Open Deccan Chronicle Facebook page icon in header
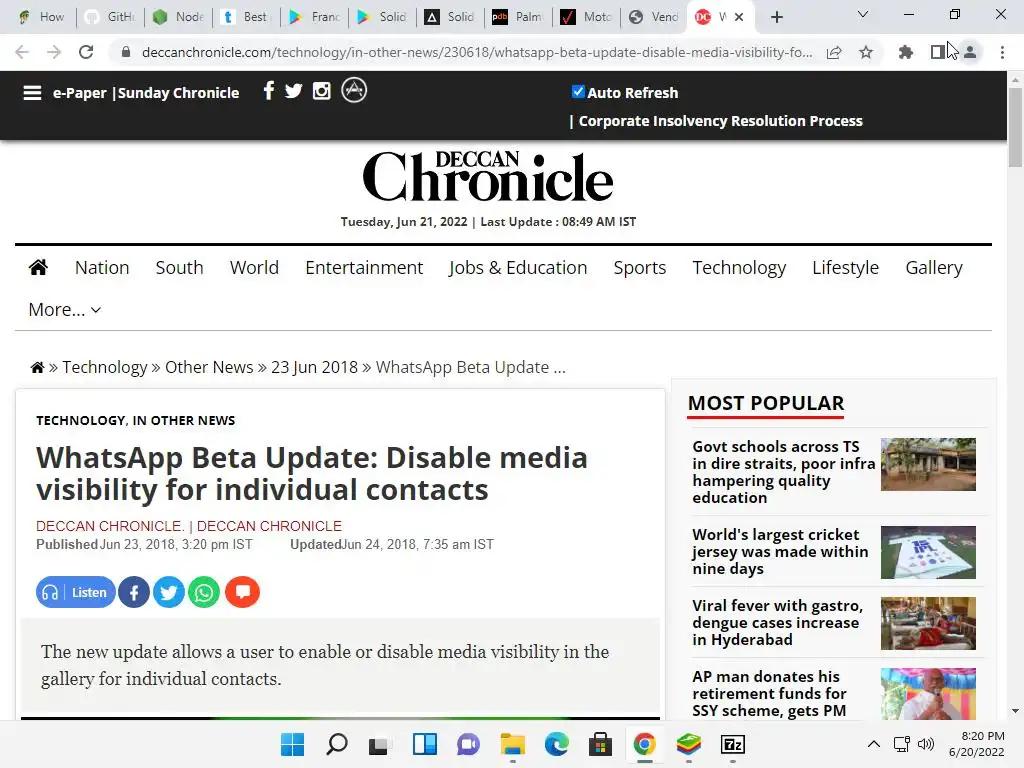The image size is (1024, 768). 268,91
